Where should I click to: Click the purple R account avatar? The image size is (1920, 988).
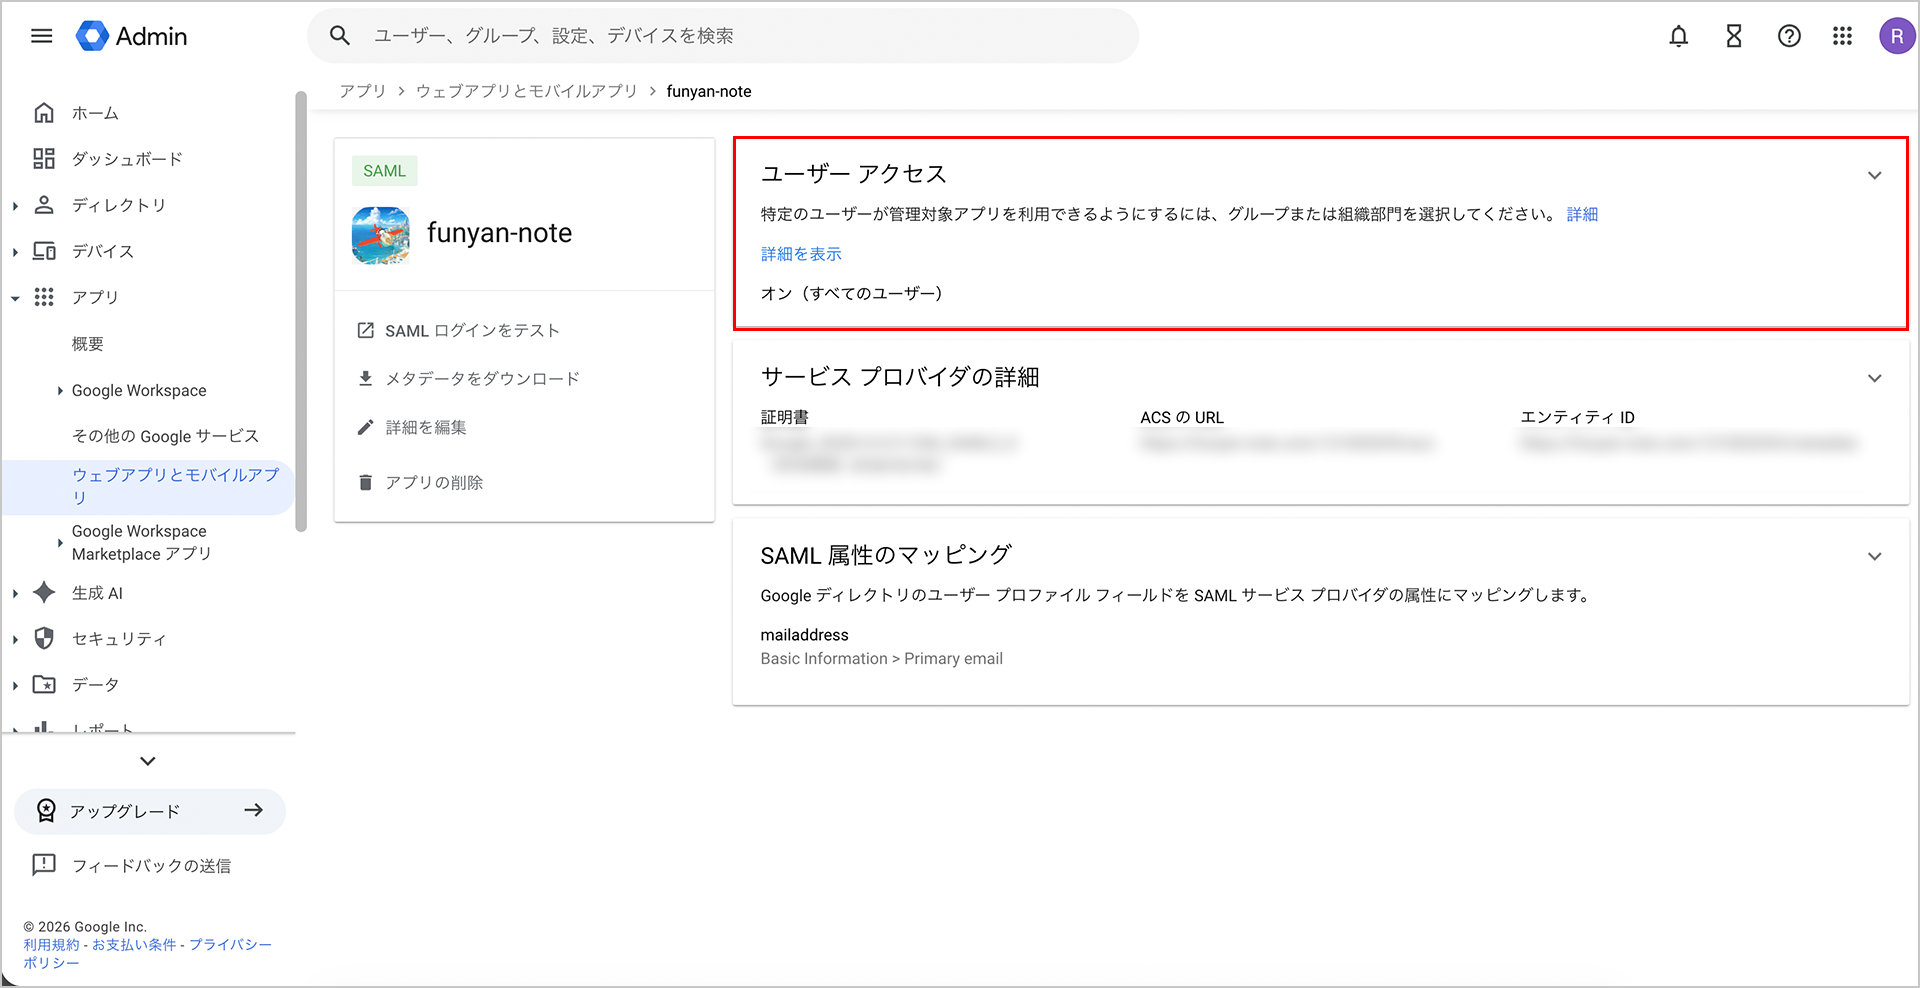pos(1896,36)
